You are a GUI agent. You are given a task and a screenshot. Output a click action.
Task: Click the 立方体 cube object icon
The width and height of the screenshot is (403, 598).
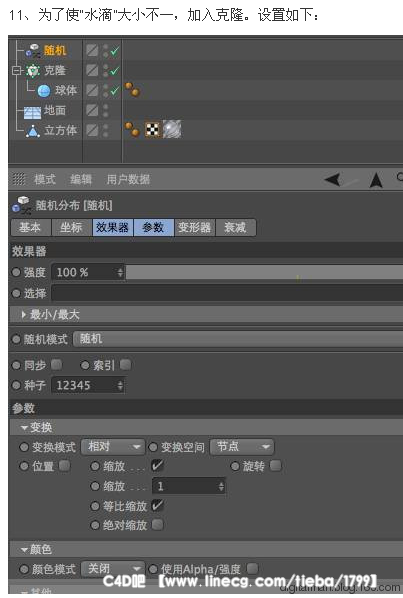click(33, 131)
